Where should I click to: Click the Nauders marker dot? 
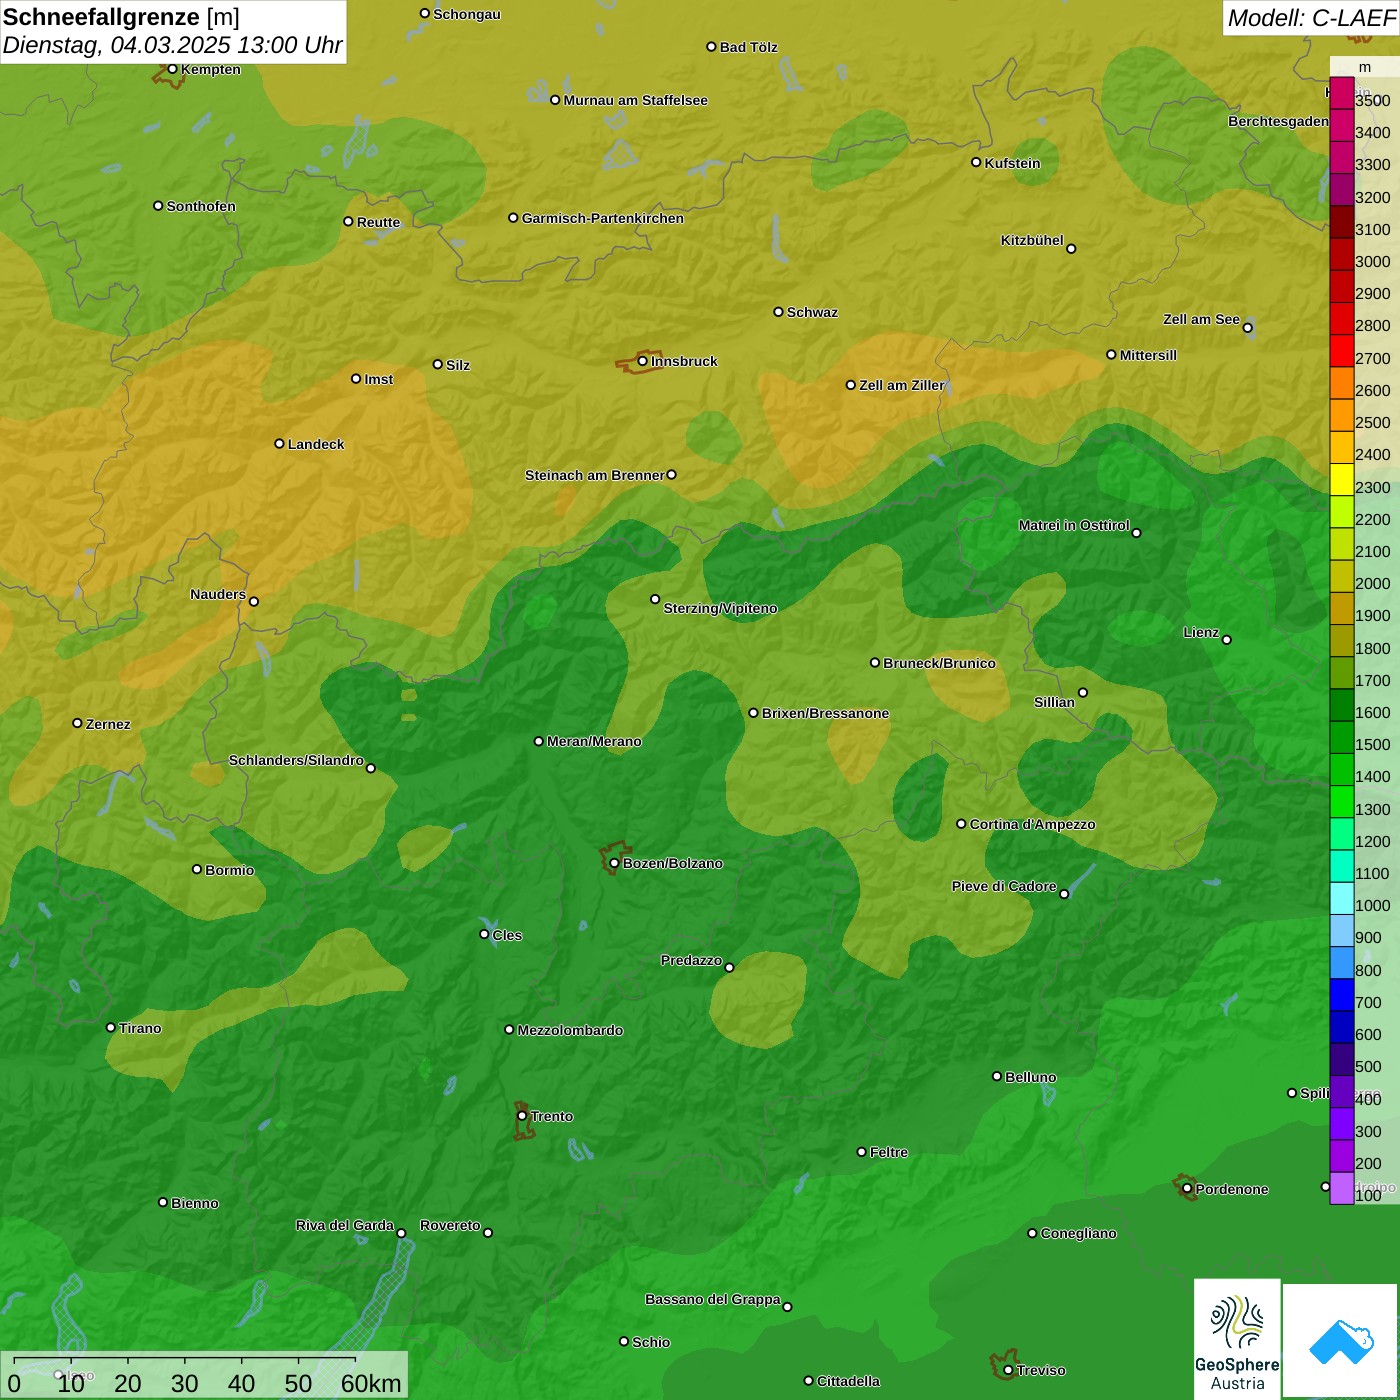254,602
